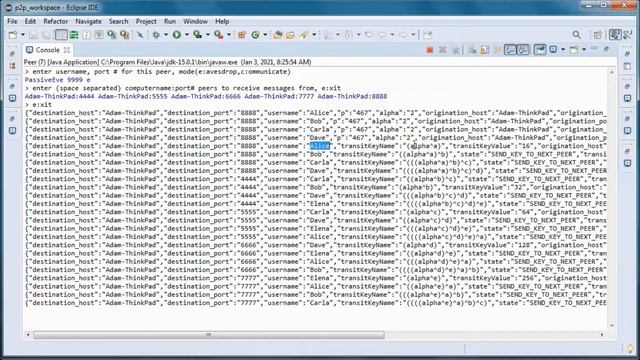The height and width of the screenshot is (360, 640).
Task: Click the vertical scrollbar up arrow
Action: point(611,72)
